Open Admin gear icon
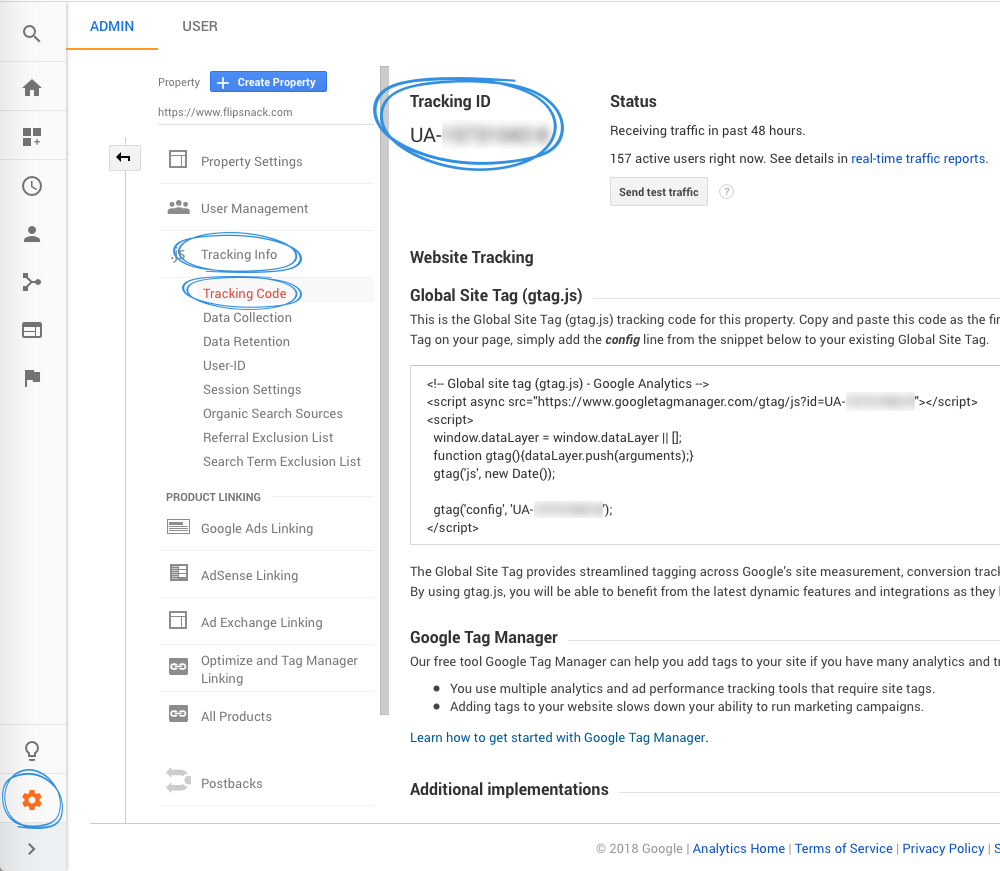Image resolution: width=1000 pixels, height=871 pixels. pyautogui.click(x=32, y=800)
